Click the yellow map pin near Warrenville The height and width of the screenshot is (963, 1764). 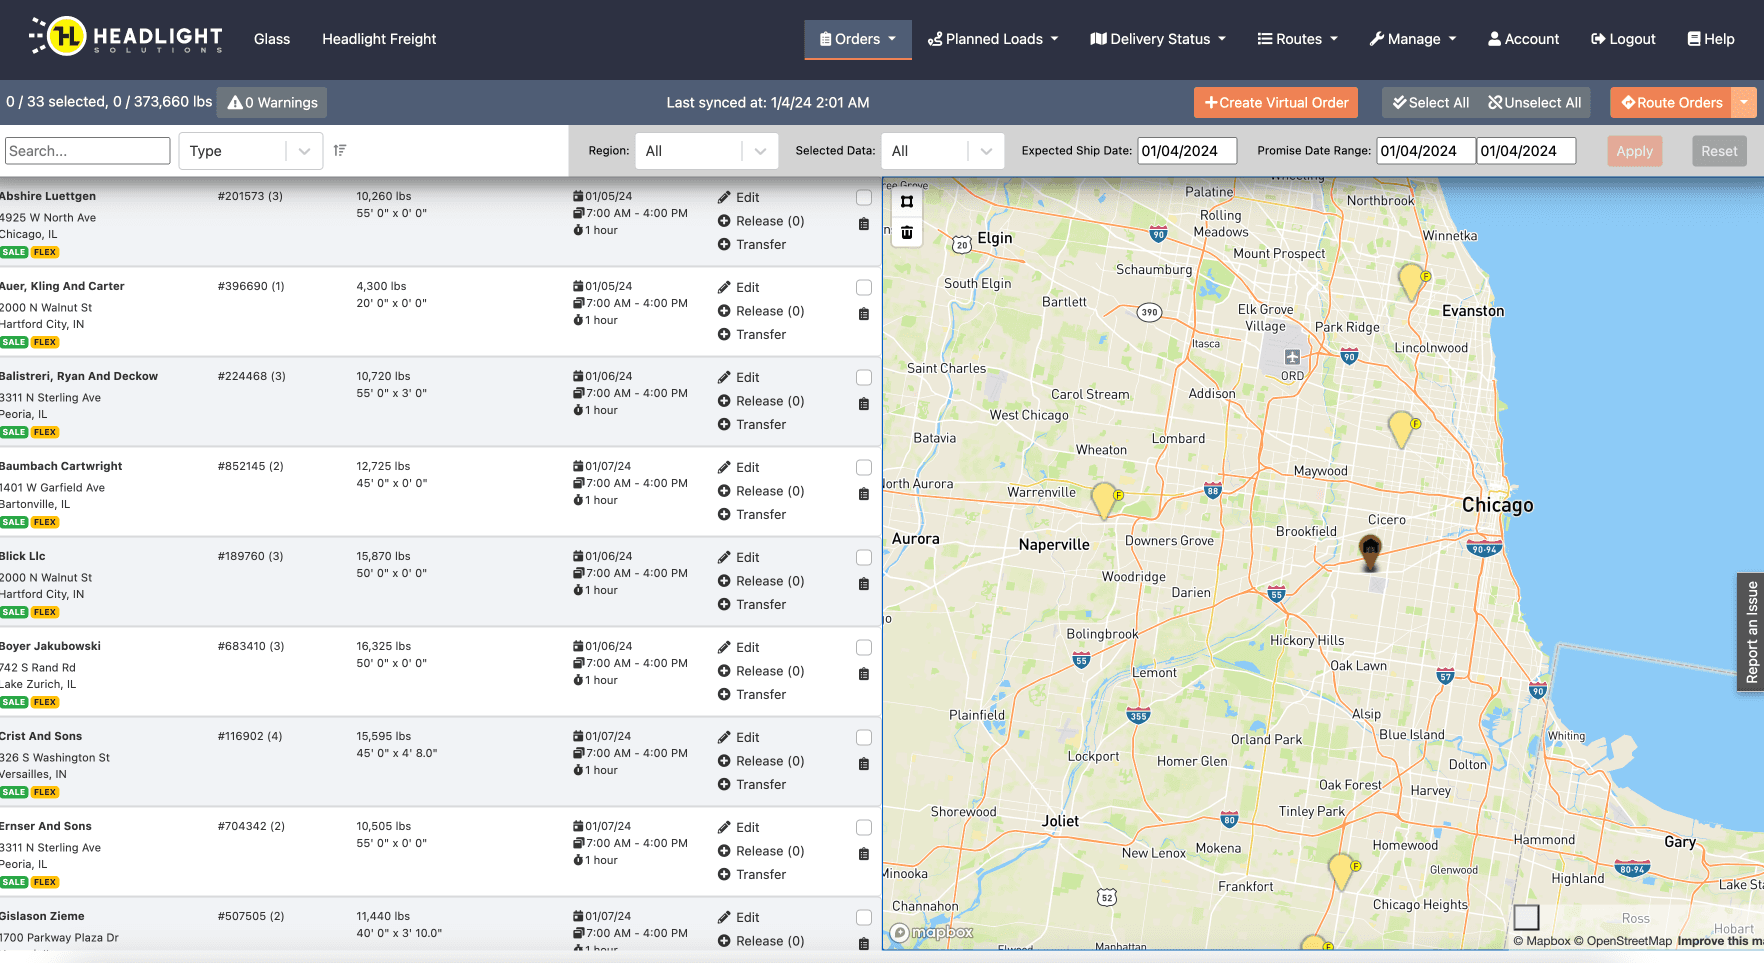click(1104, 499)
